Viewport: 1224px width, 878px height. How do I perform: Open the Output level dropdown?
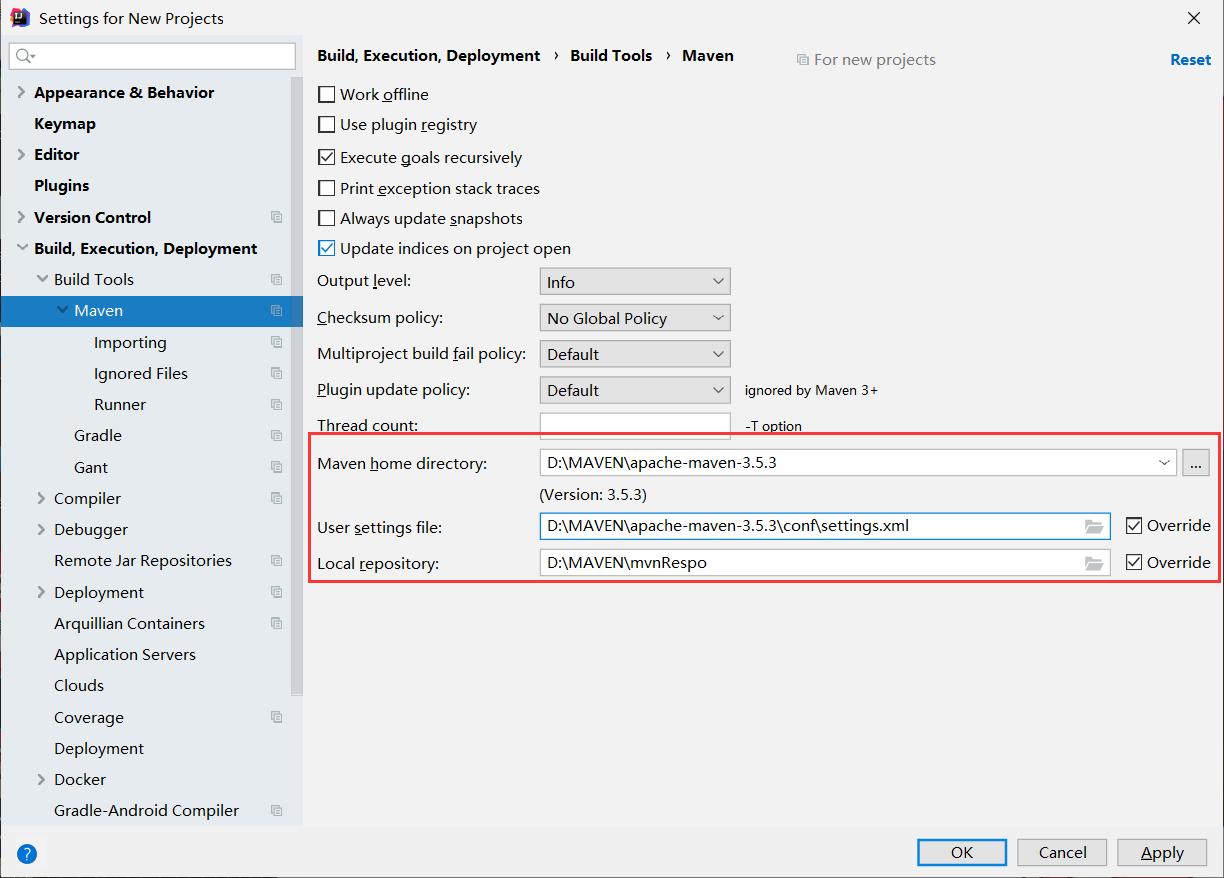click(635, 282)
